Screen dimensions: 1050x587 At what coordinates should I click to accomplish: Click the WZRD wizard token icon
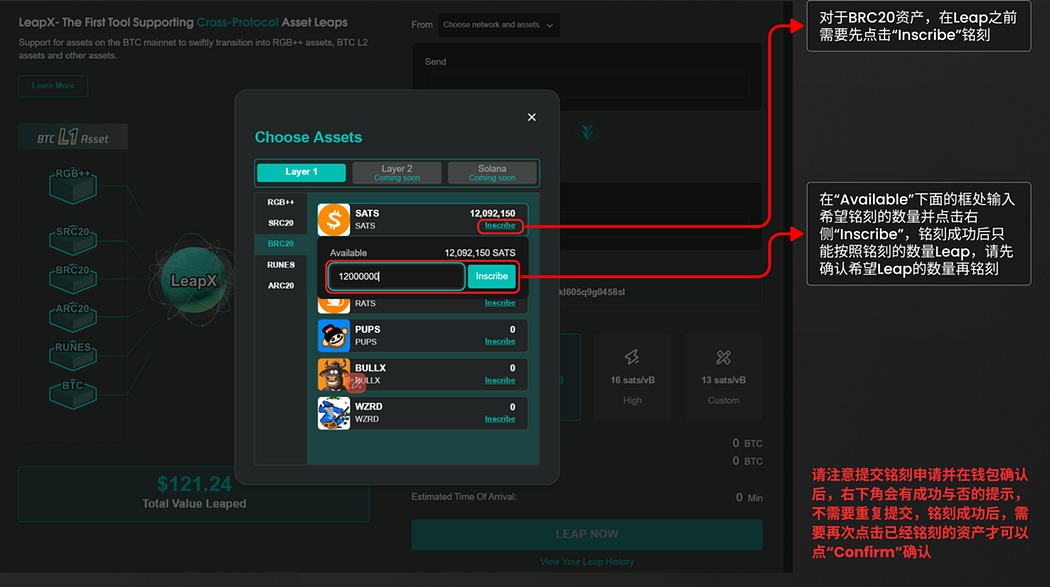333,413
